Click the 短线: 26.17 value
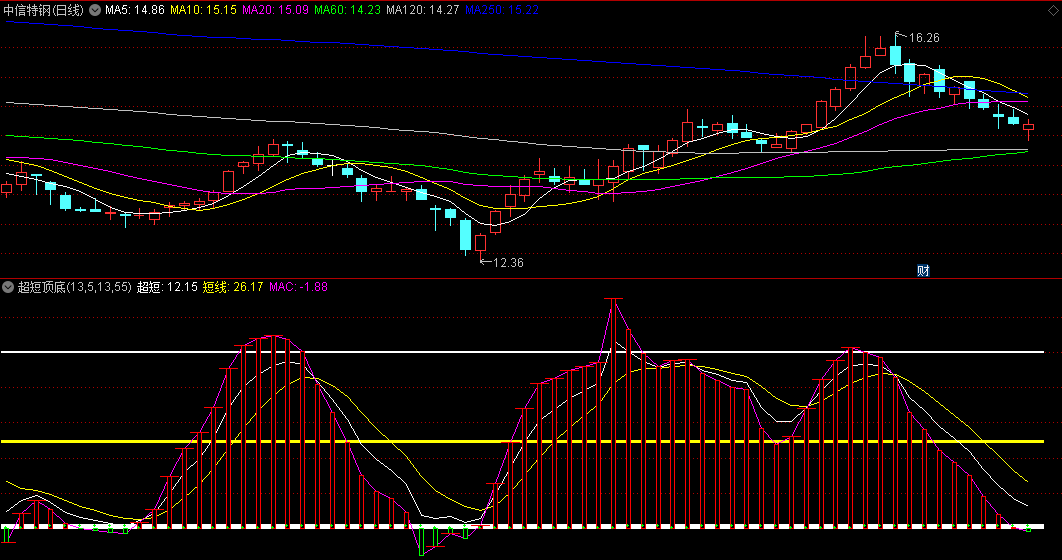The height and width of the screenshot is (560, 1062). coord(233,287)
